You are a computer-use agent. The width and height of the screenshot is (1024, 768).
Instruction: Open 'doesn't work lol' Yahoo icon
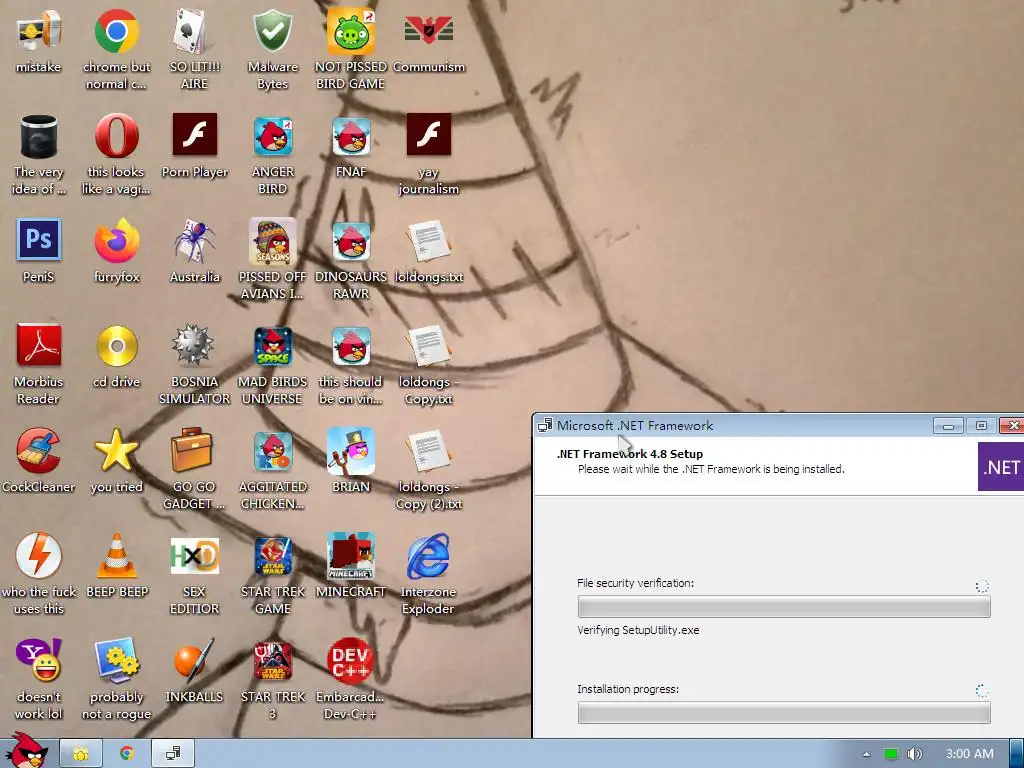[x=39, y=661]
